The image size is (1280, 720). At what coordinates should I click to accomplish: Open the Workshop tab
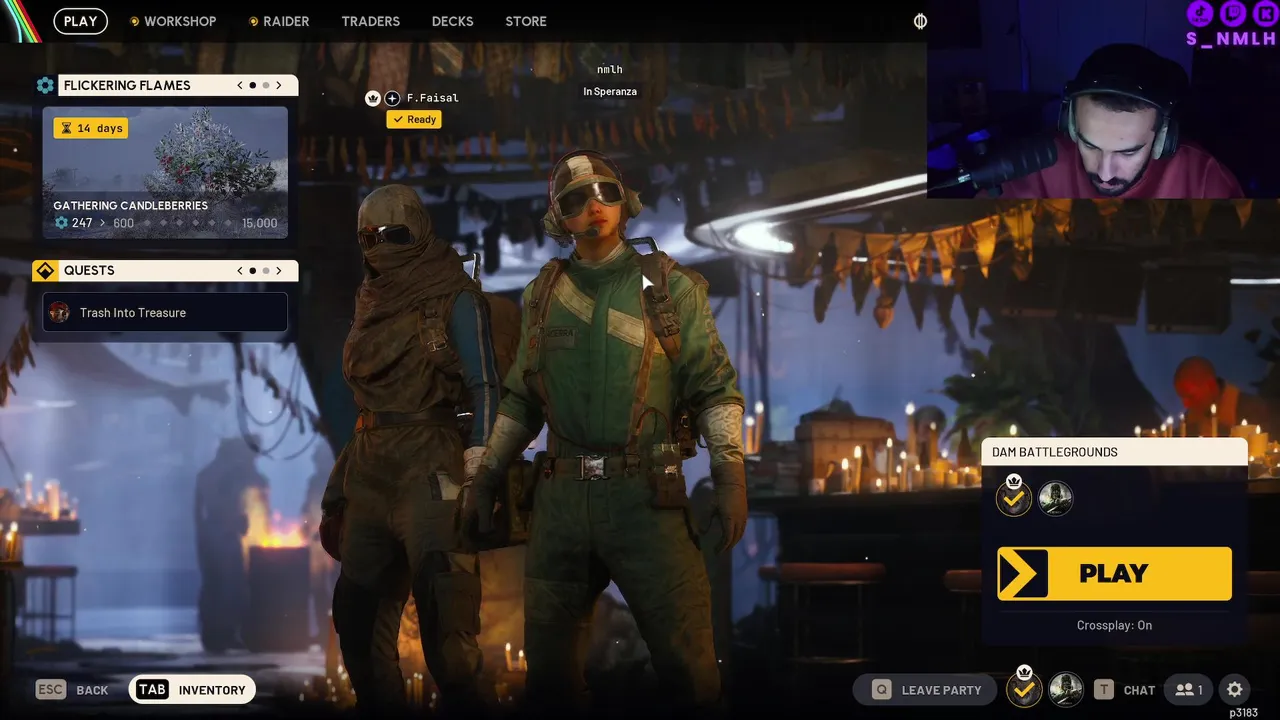coord(173,21)
